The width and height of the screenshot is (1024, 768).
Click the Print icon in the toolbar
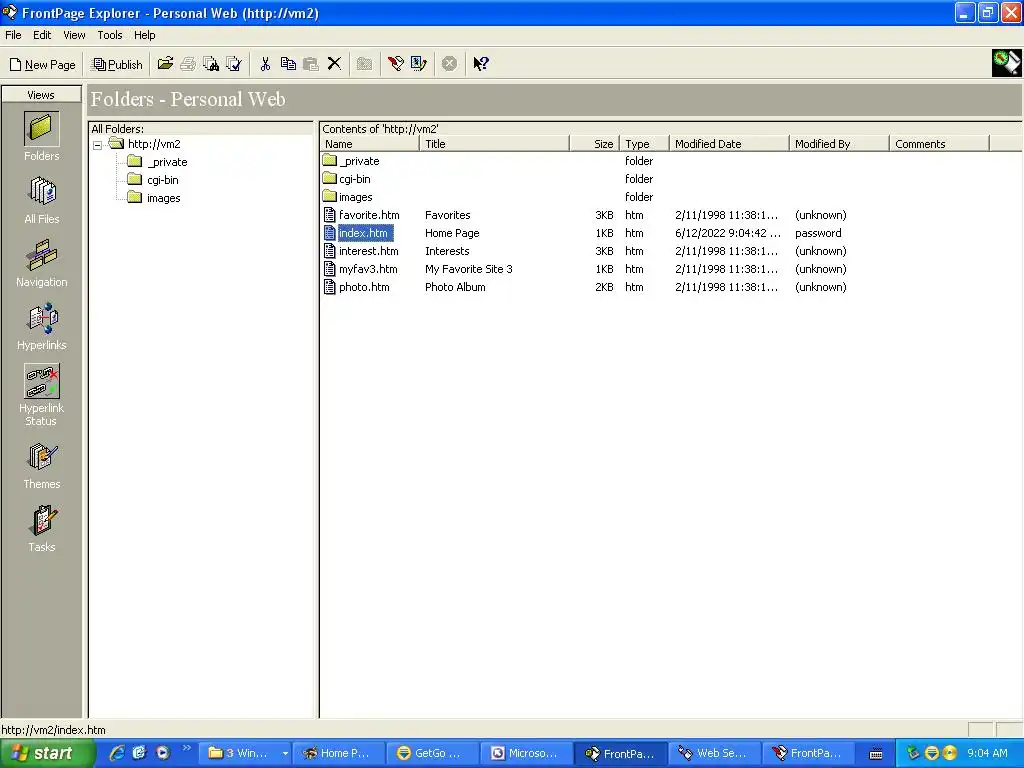188,63
